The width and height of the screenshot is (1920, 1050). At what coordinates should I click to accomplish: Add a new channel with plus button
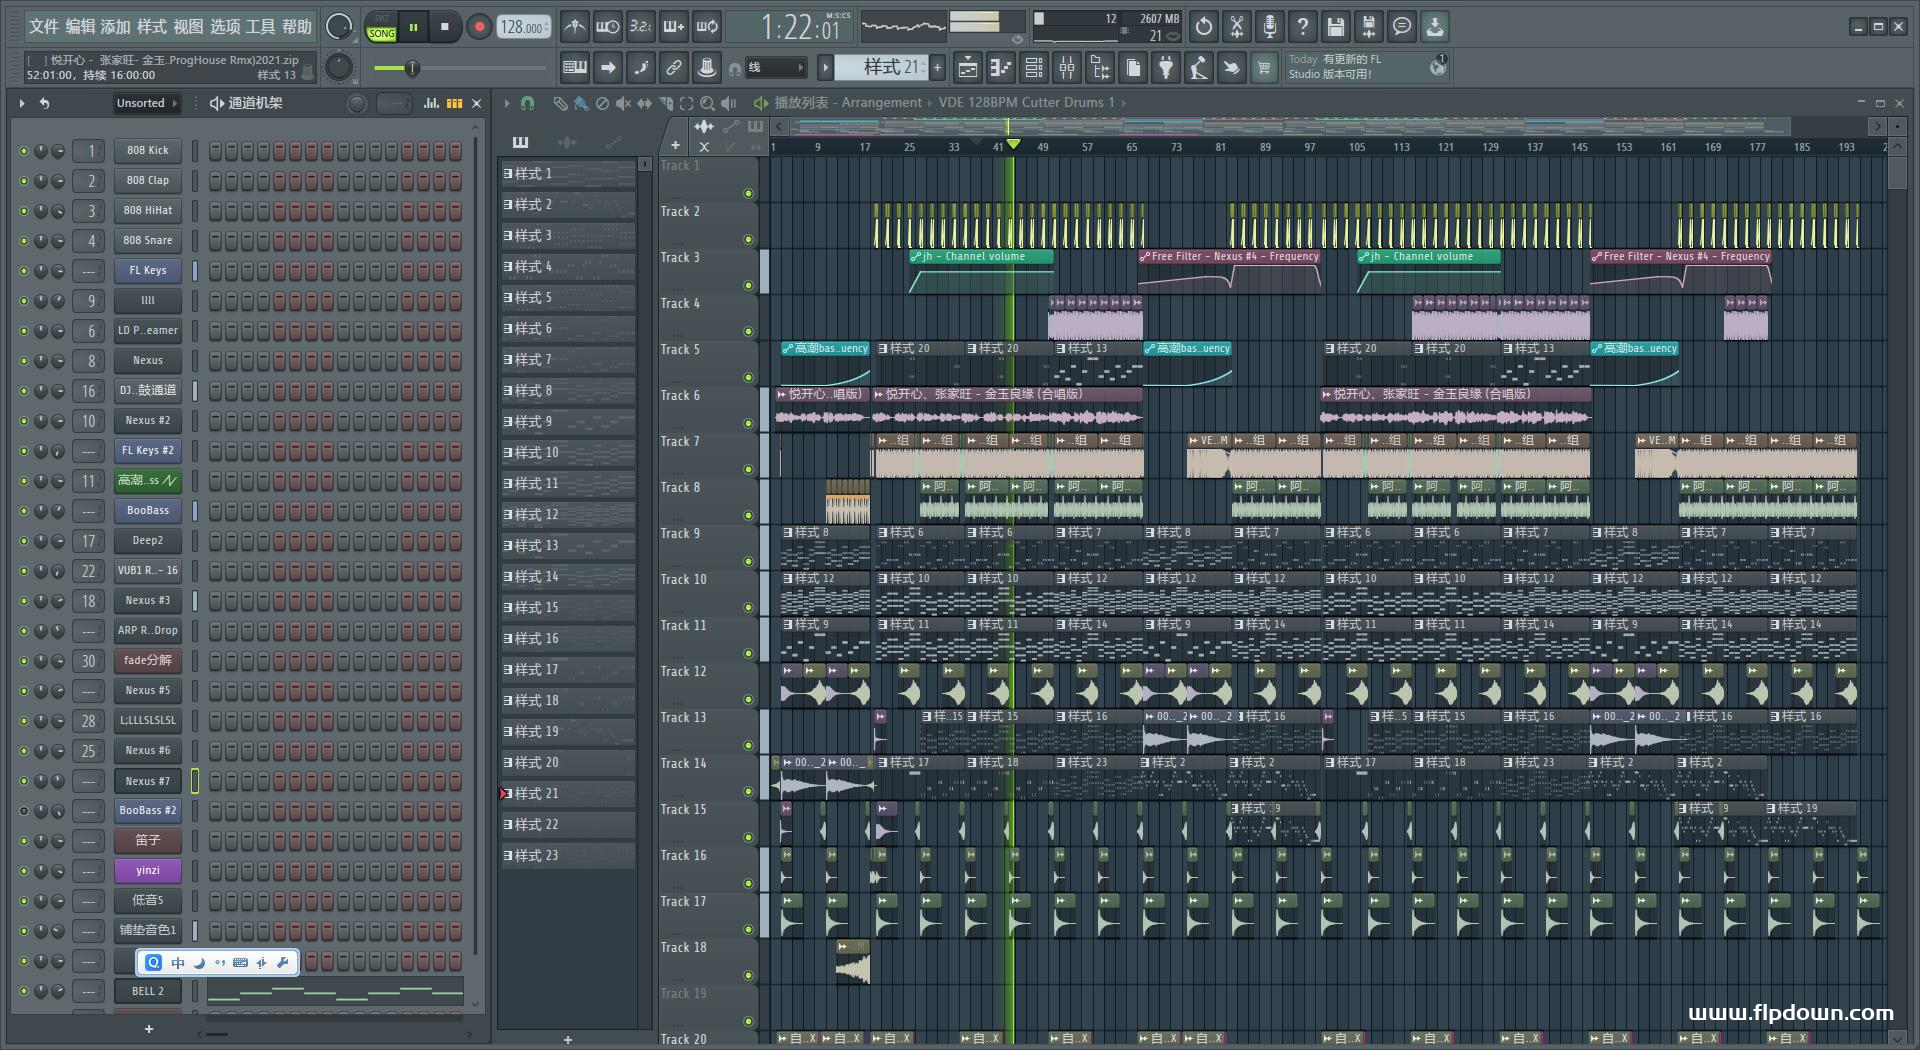pyautogui.click(x=149, y=1029)
